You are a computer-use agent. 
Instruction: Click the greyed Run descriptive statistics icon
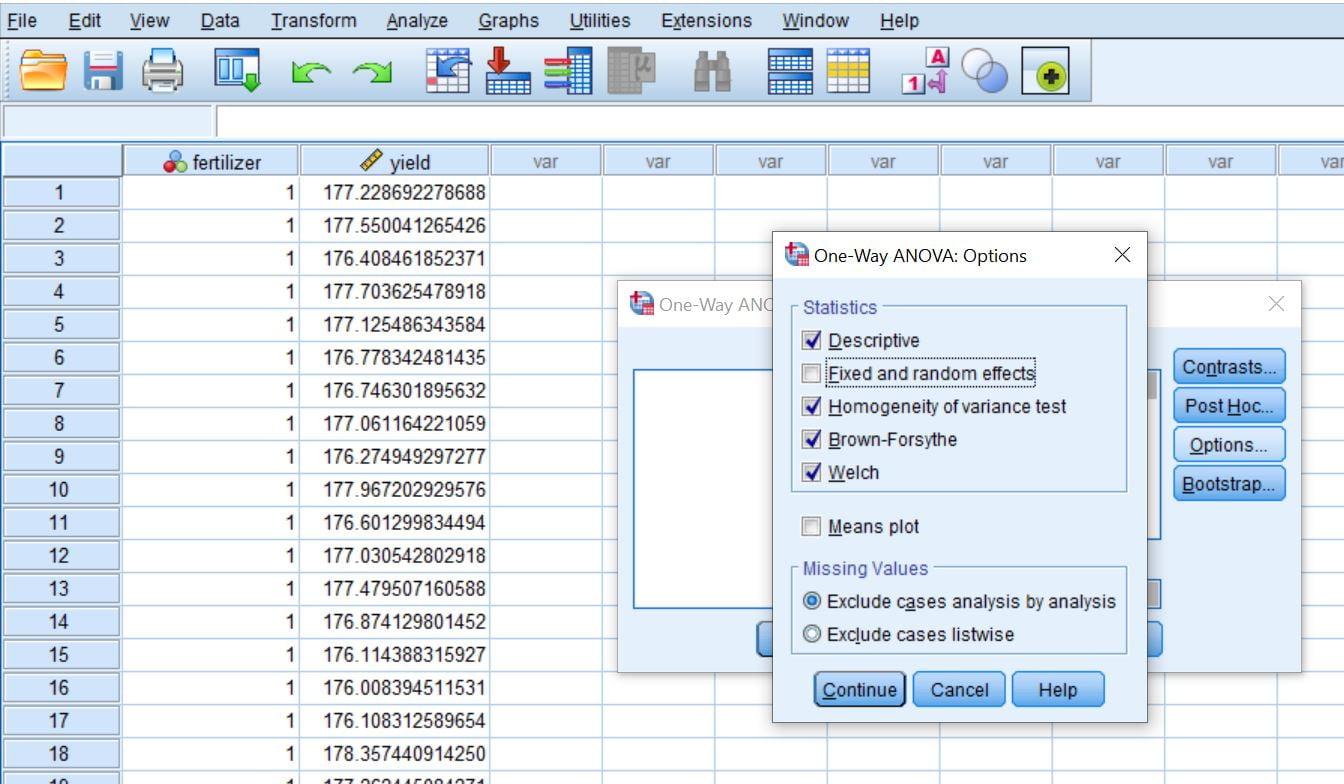(630, 73)
